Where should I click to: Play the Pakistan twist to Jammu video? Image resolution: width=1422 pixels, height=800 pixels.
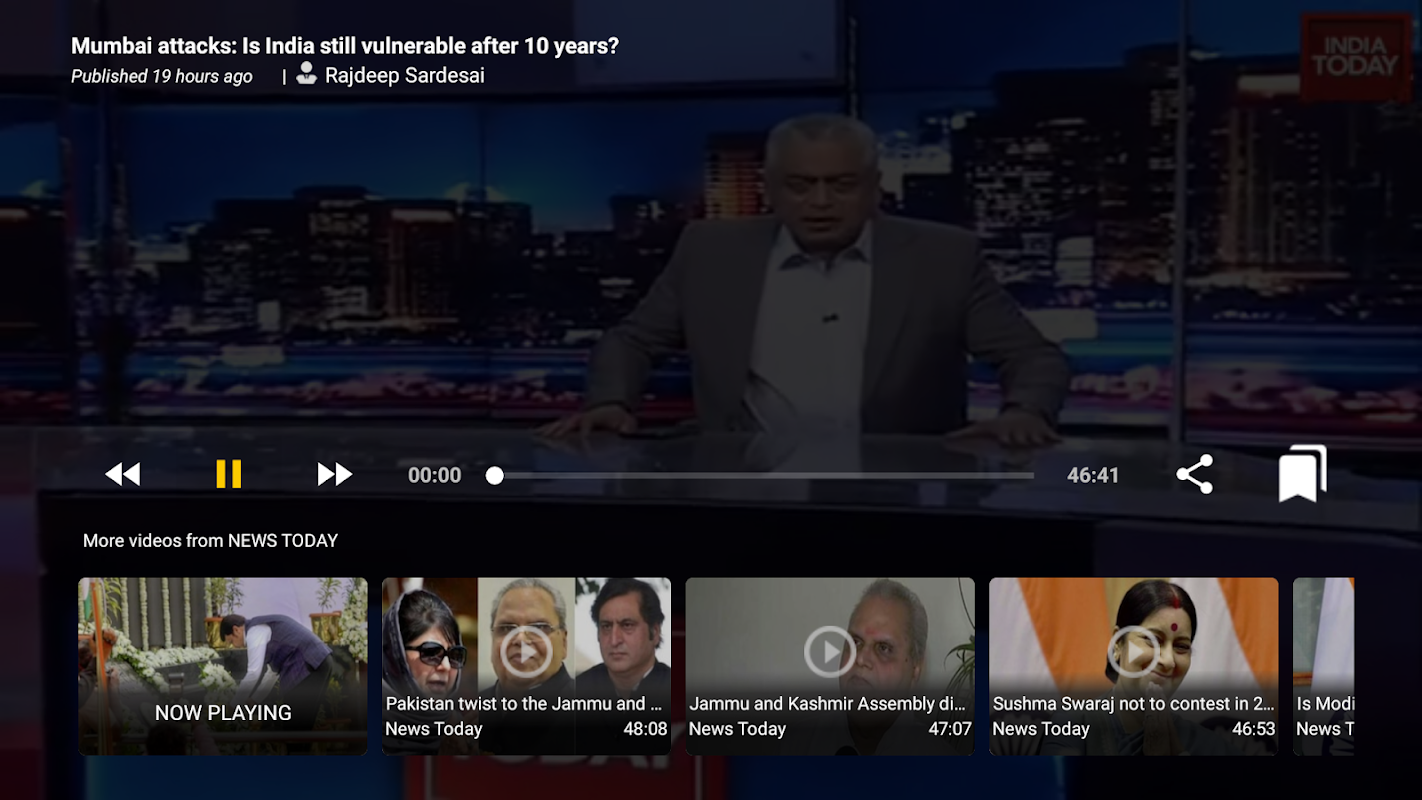coord(526,666)
